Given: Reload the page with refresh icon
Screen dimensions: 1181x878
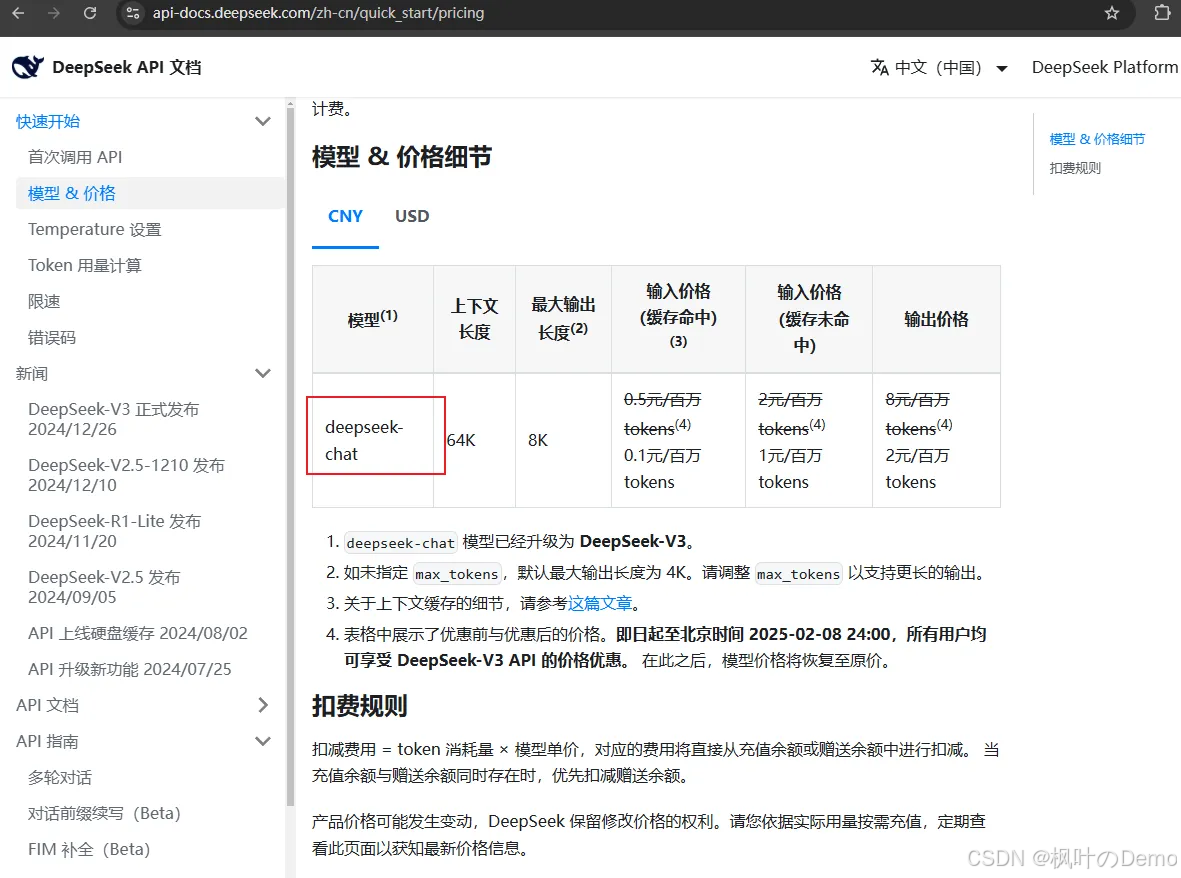Looking at the screenshot, I should click(90, 13).
